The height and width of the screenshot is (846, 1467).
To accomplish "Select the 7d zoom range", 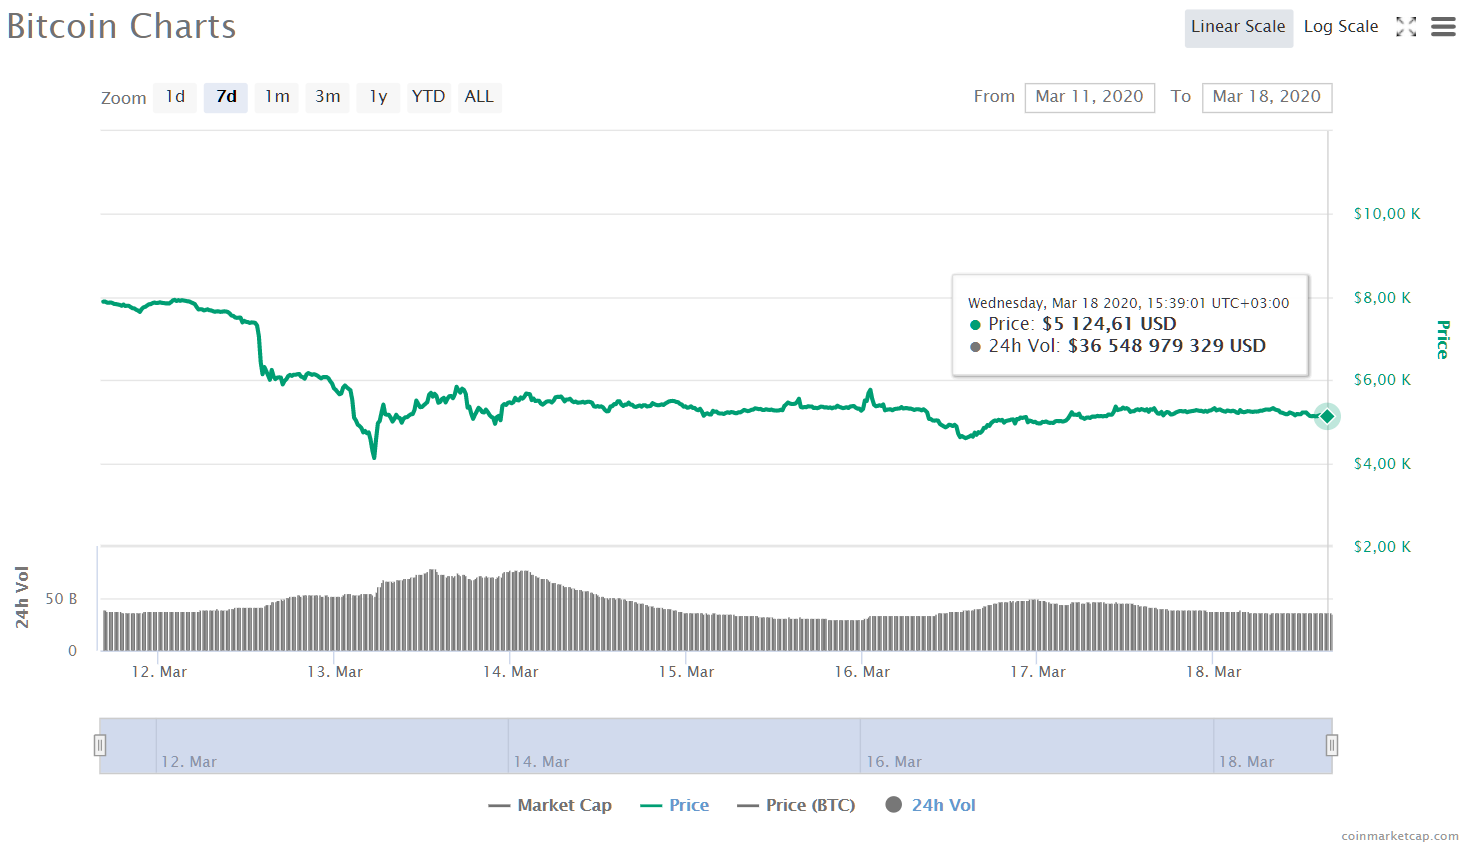I will [x=226, y=97].
